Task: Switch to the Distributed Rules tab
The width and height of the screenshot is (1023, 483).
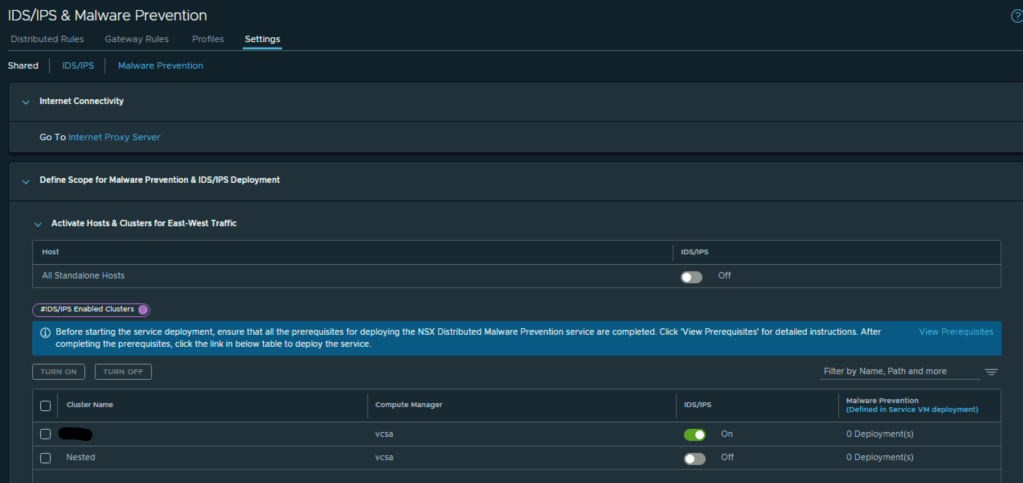Action: [x=48, y=39]
